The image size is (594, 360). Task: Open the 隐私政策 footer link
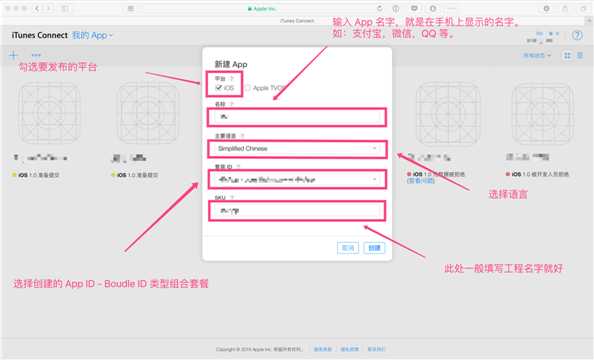coord(349,349)
